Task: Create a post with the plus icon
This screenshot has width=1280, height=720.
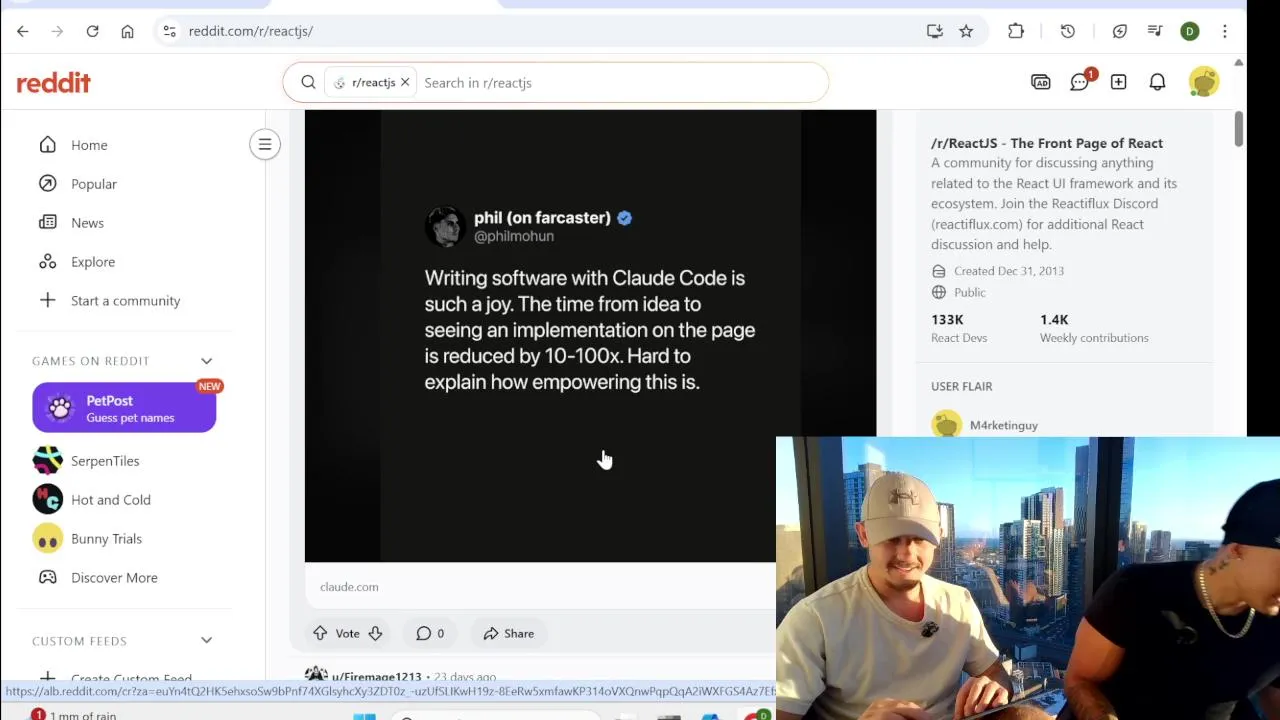Action: (1118, 82)
